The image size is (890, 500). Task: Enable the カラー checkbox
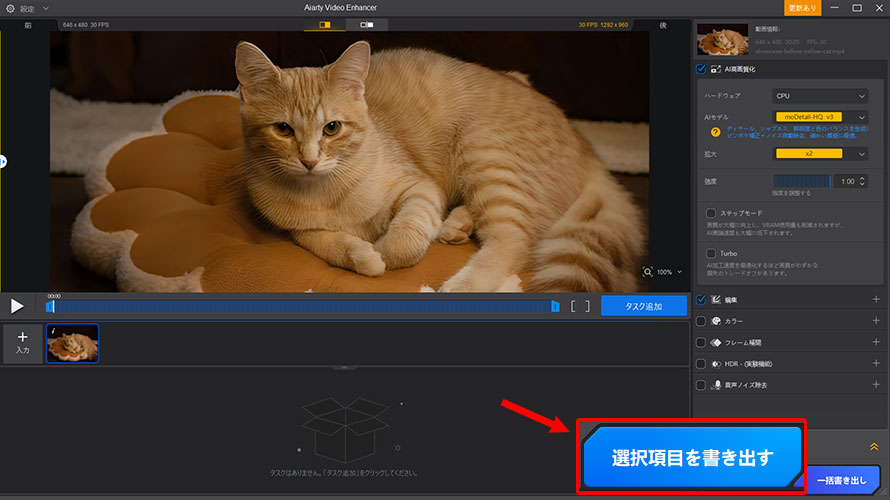coord(701,321)
